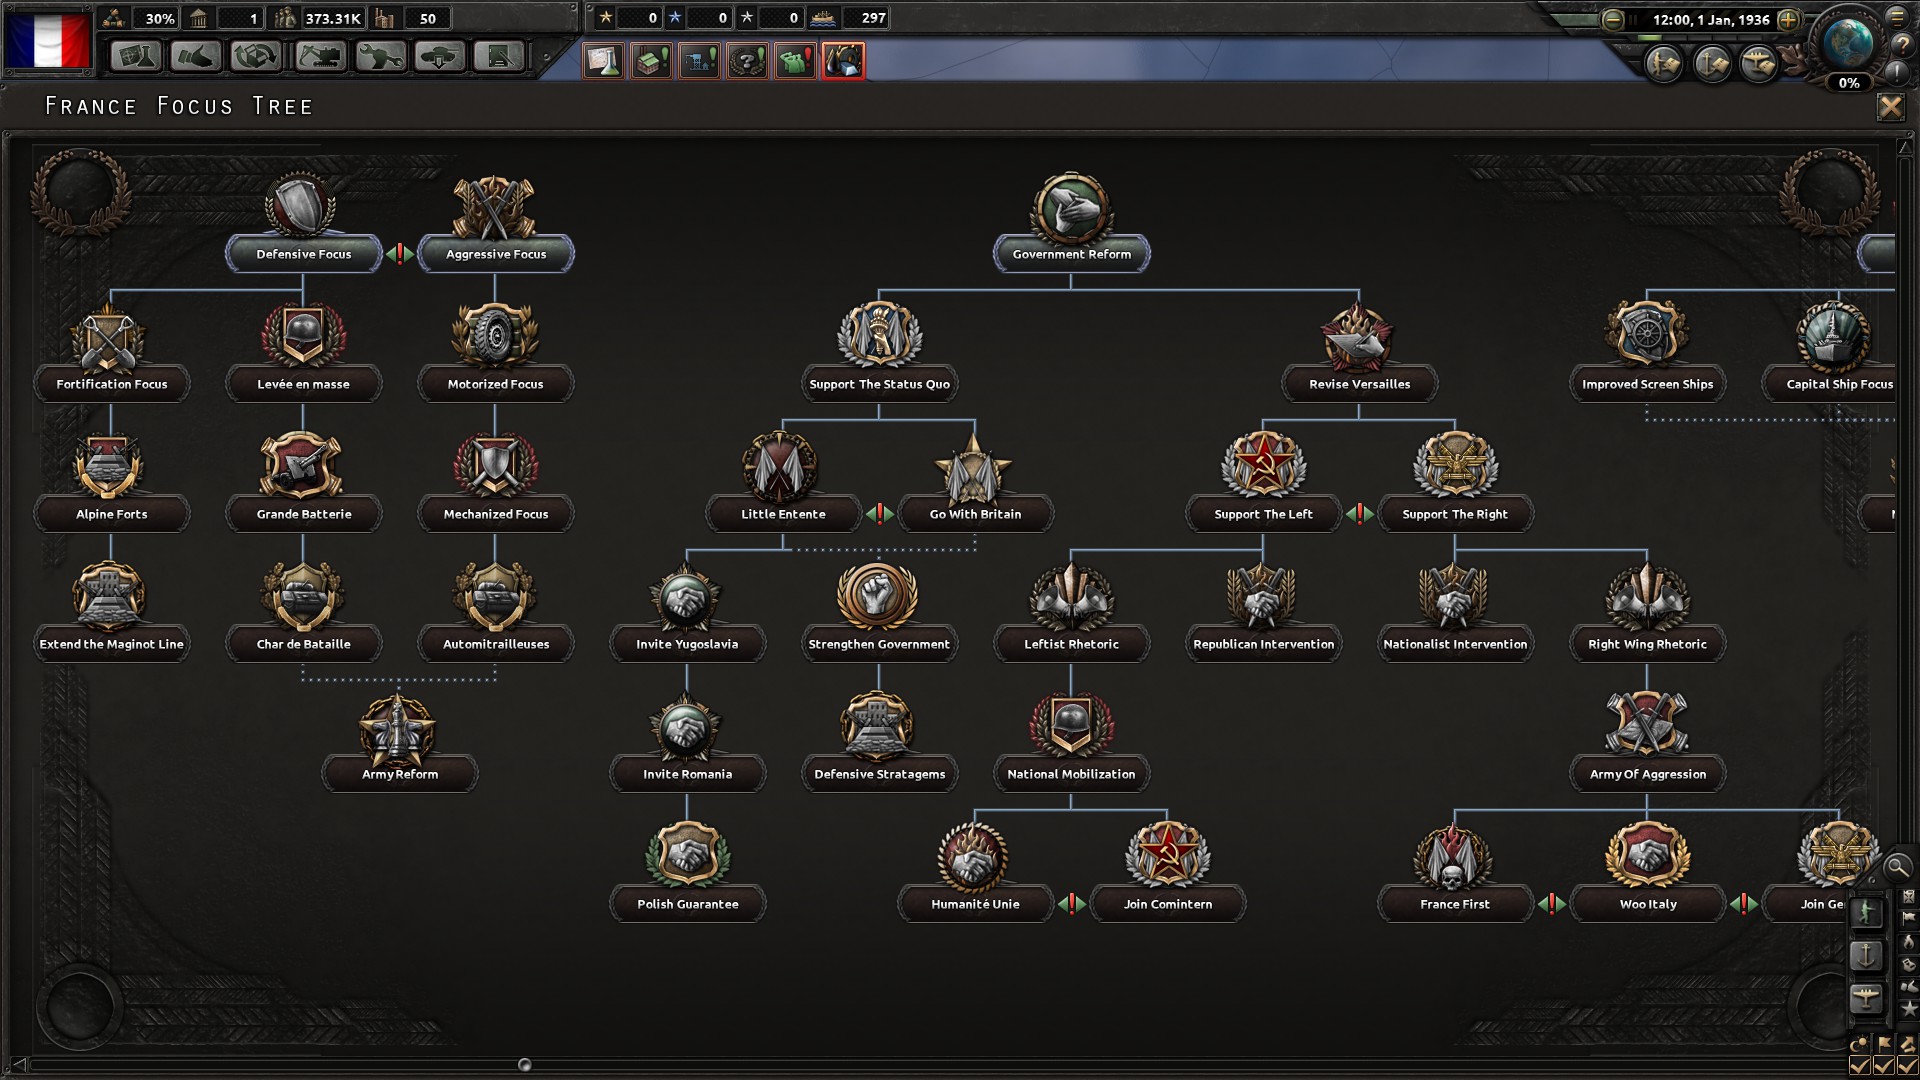Viewport: 1920px width, 1080px height.
Task: Click the French flag country portrait
Action: (x=47, y=39)
